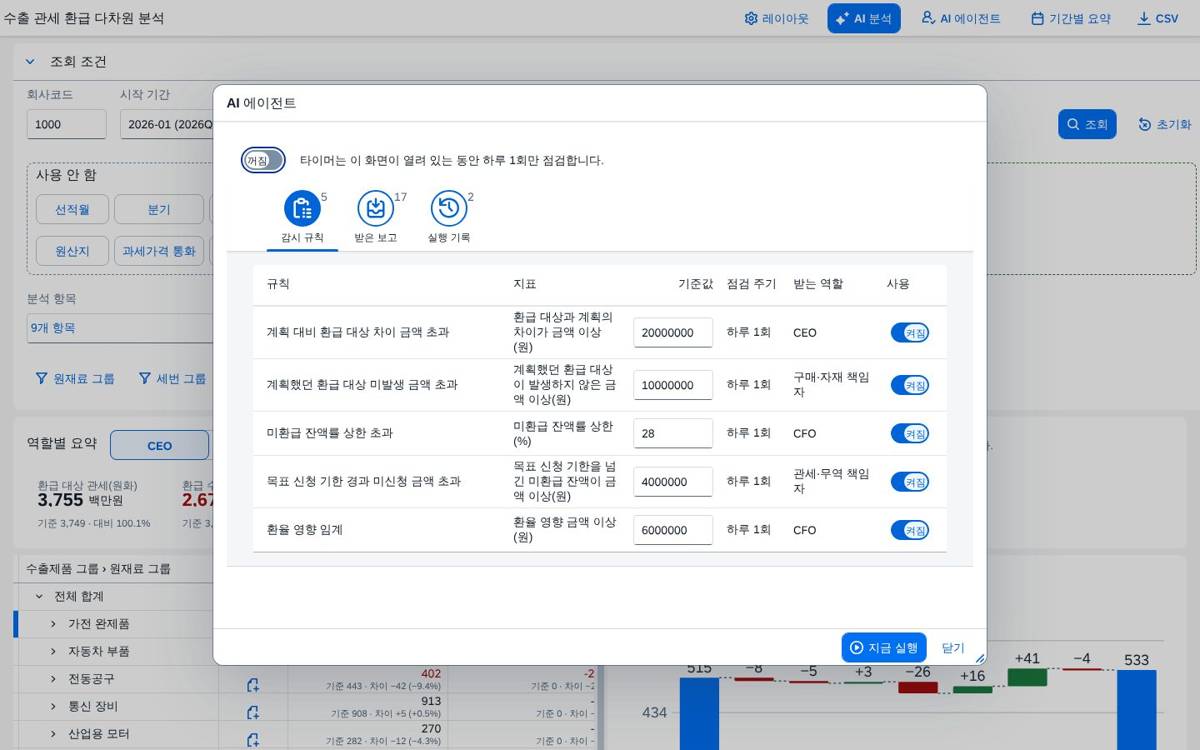The height and width of the screenshot is (750, 1200).
Task: Expand the 가전 완제품 tree row
Action: pos(53,624)
